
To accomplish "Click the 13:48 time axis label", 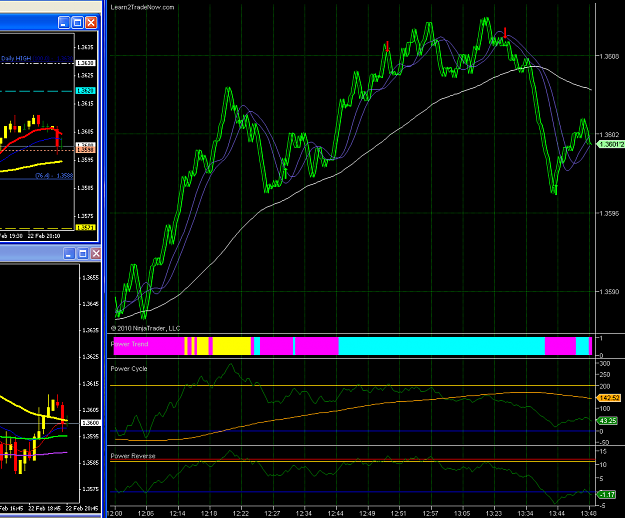I will click(589, 513).
